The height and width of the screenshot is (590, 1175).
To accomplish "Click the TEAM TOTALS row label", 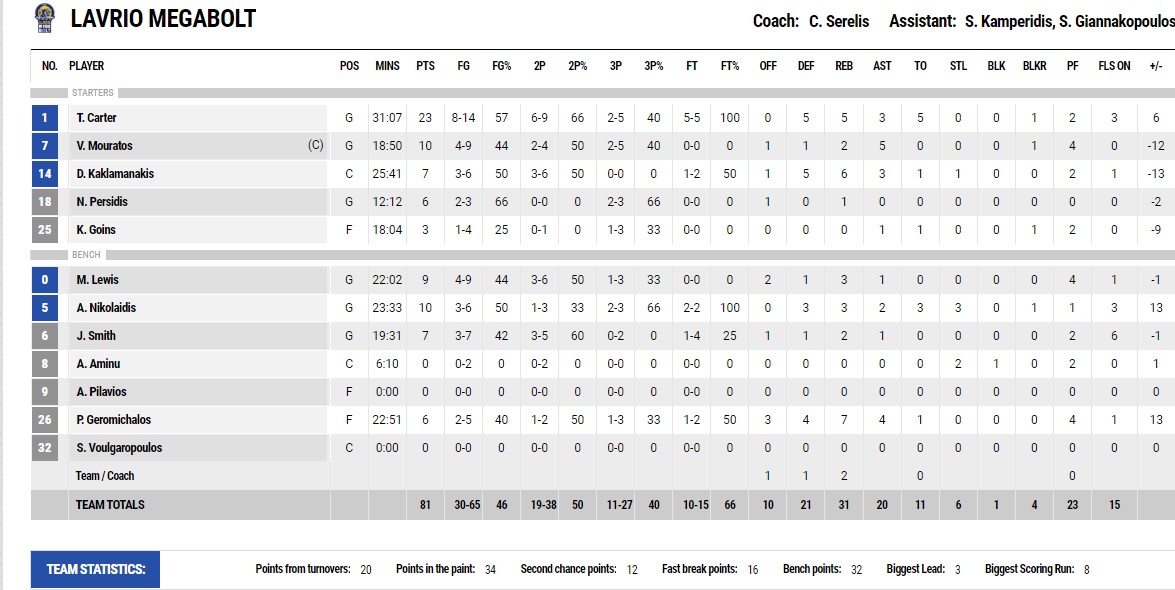I will pos(110,505).
